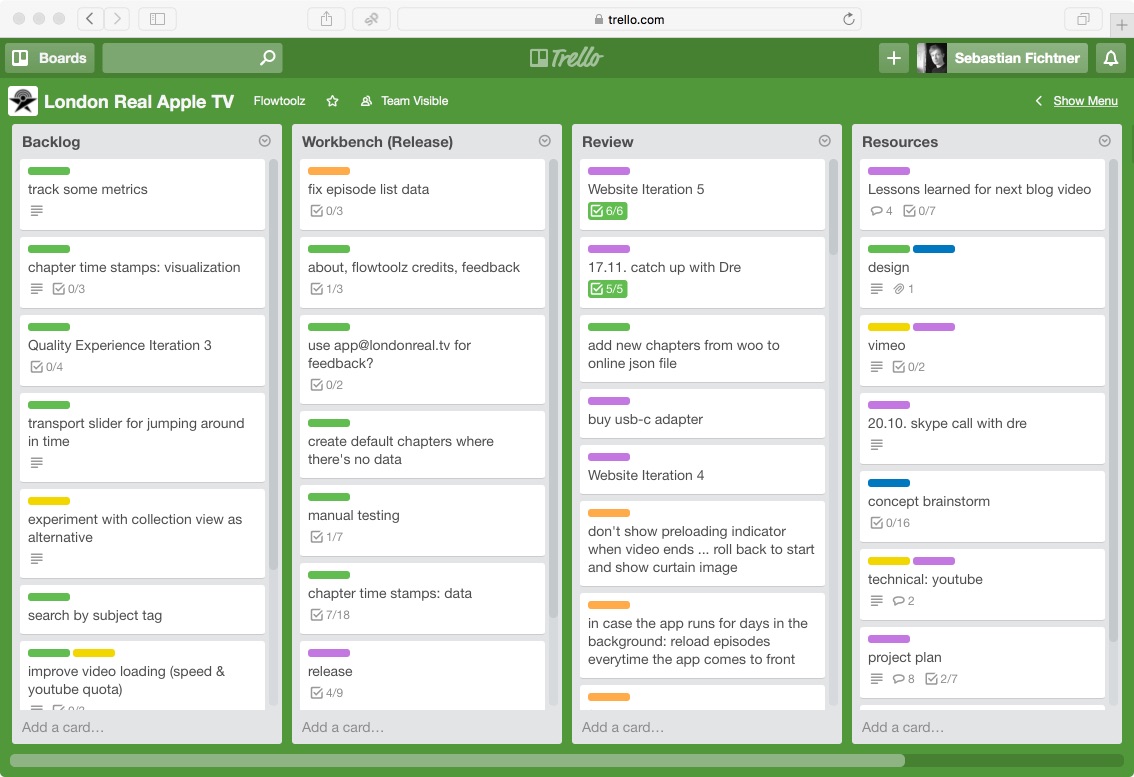Screen dimensions: 1134x777
Task: Click checklist 0/3 badge on chapter time stamps: visualization
Action: [x=69, y=289]
